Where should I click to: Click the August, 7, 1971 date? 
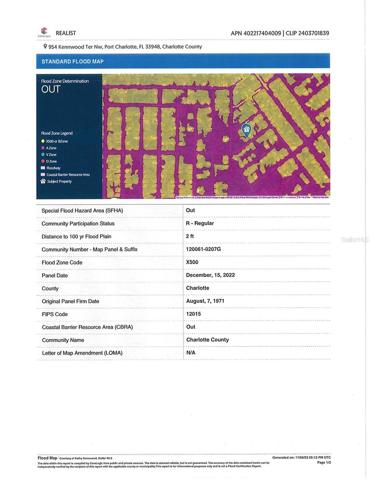(x=205, y=301)
